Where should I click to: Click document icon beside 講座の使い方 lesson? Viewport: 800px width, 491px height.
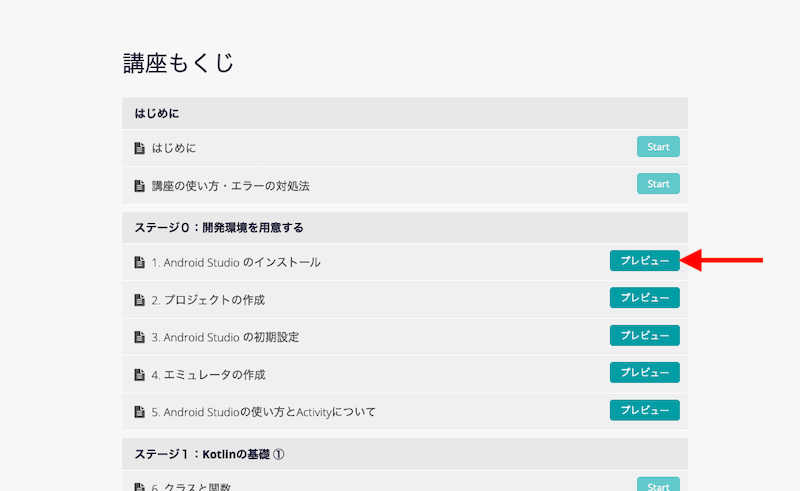(x=139, y=186)
